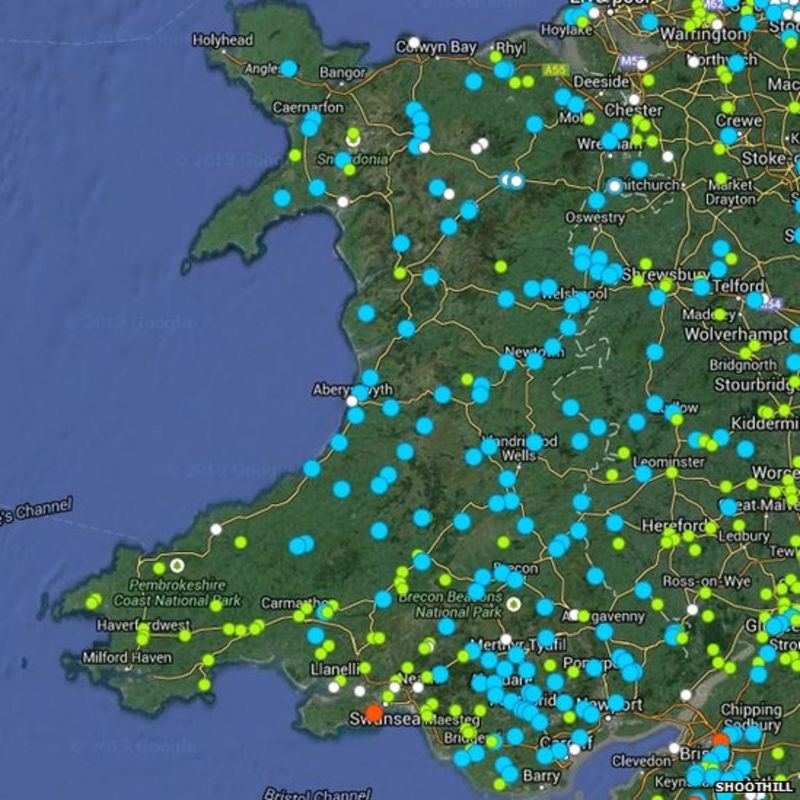Viewport: 800px width, 800px height.
Task: Click the blue marker near Crewe
Action: (x=729, y=135)
